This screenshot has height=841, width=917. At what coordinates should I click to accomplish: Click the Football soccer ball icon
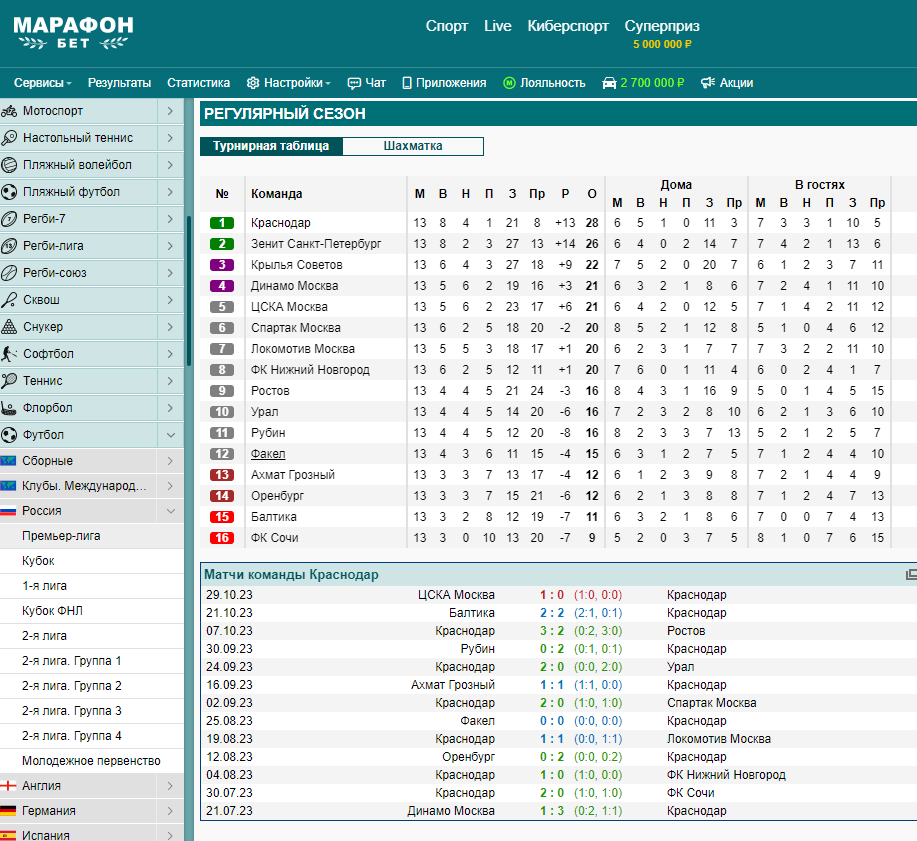click(x=9, y=435)
